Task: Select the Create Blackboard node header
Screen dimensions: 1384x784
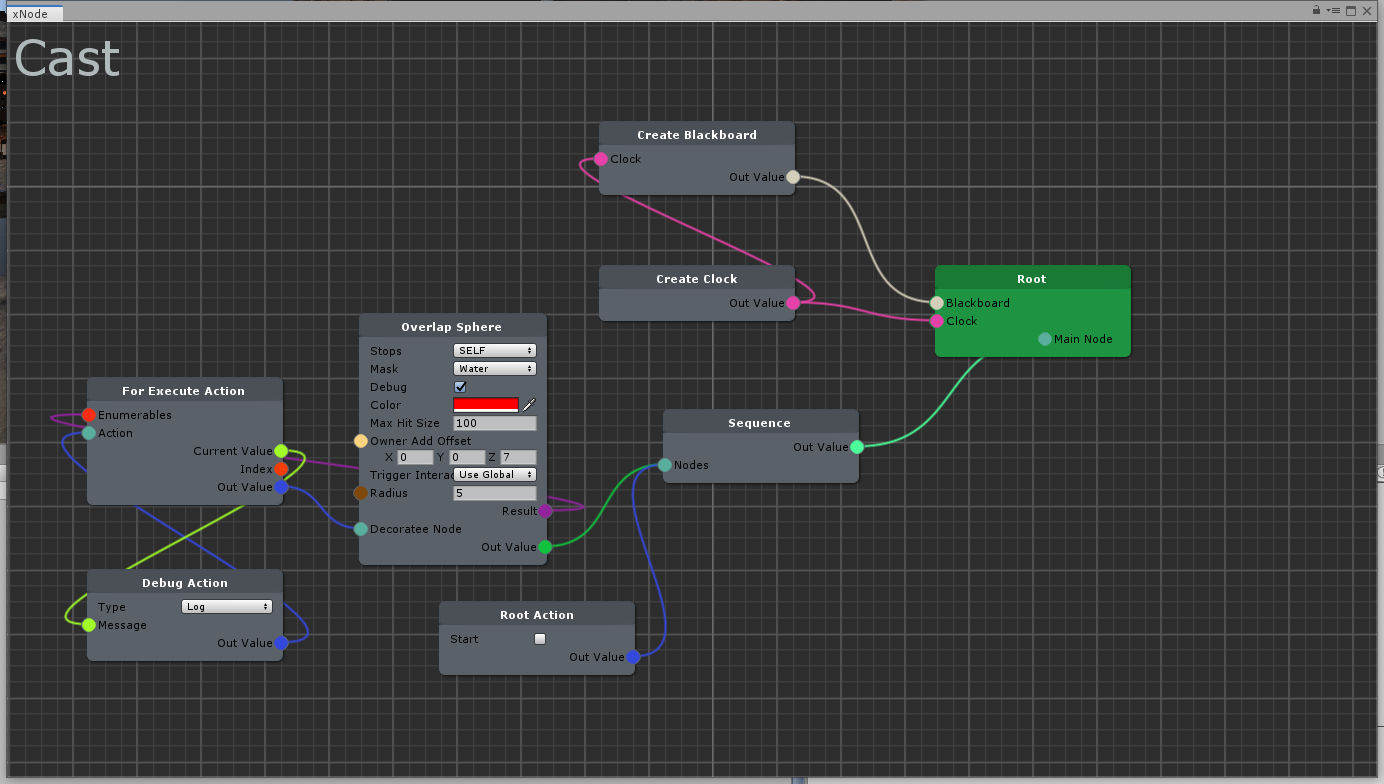Action: 697,135
